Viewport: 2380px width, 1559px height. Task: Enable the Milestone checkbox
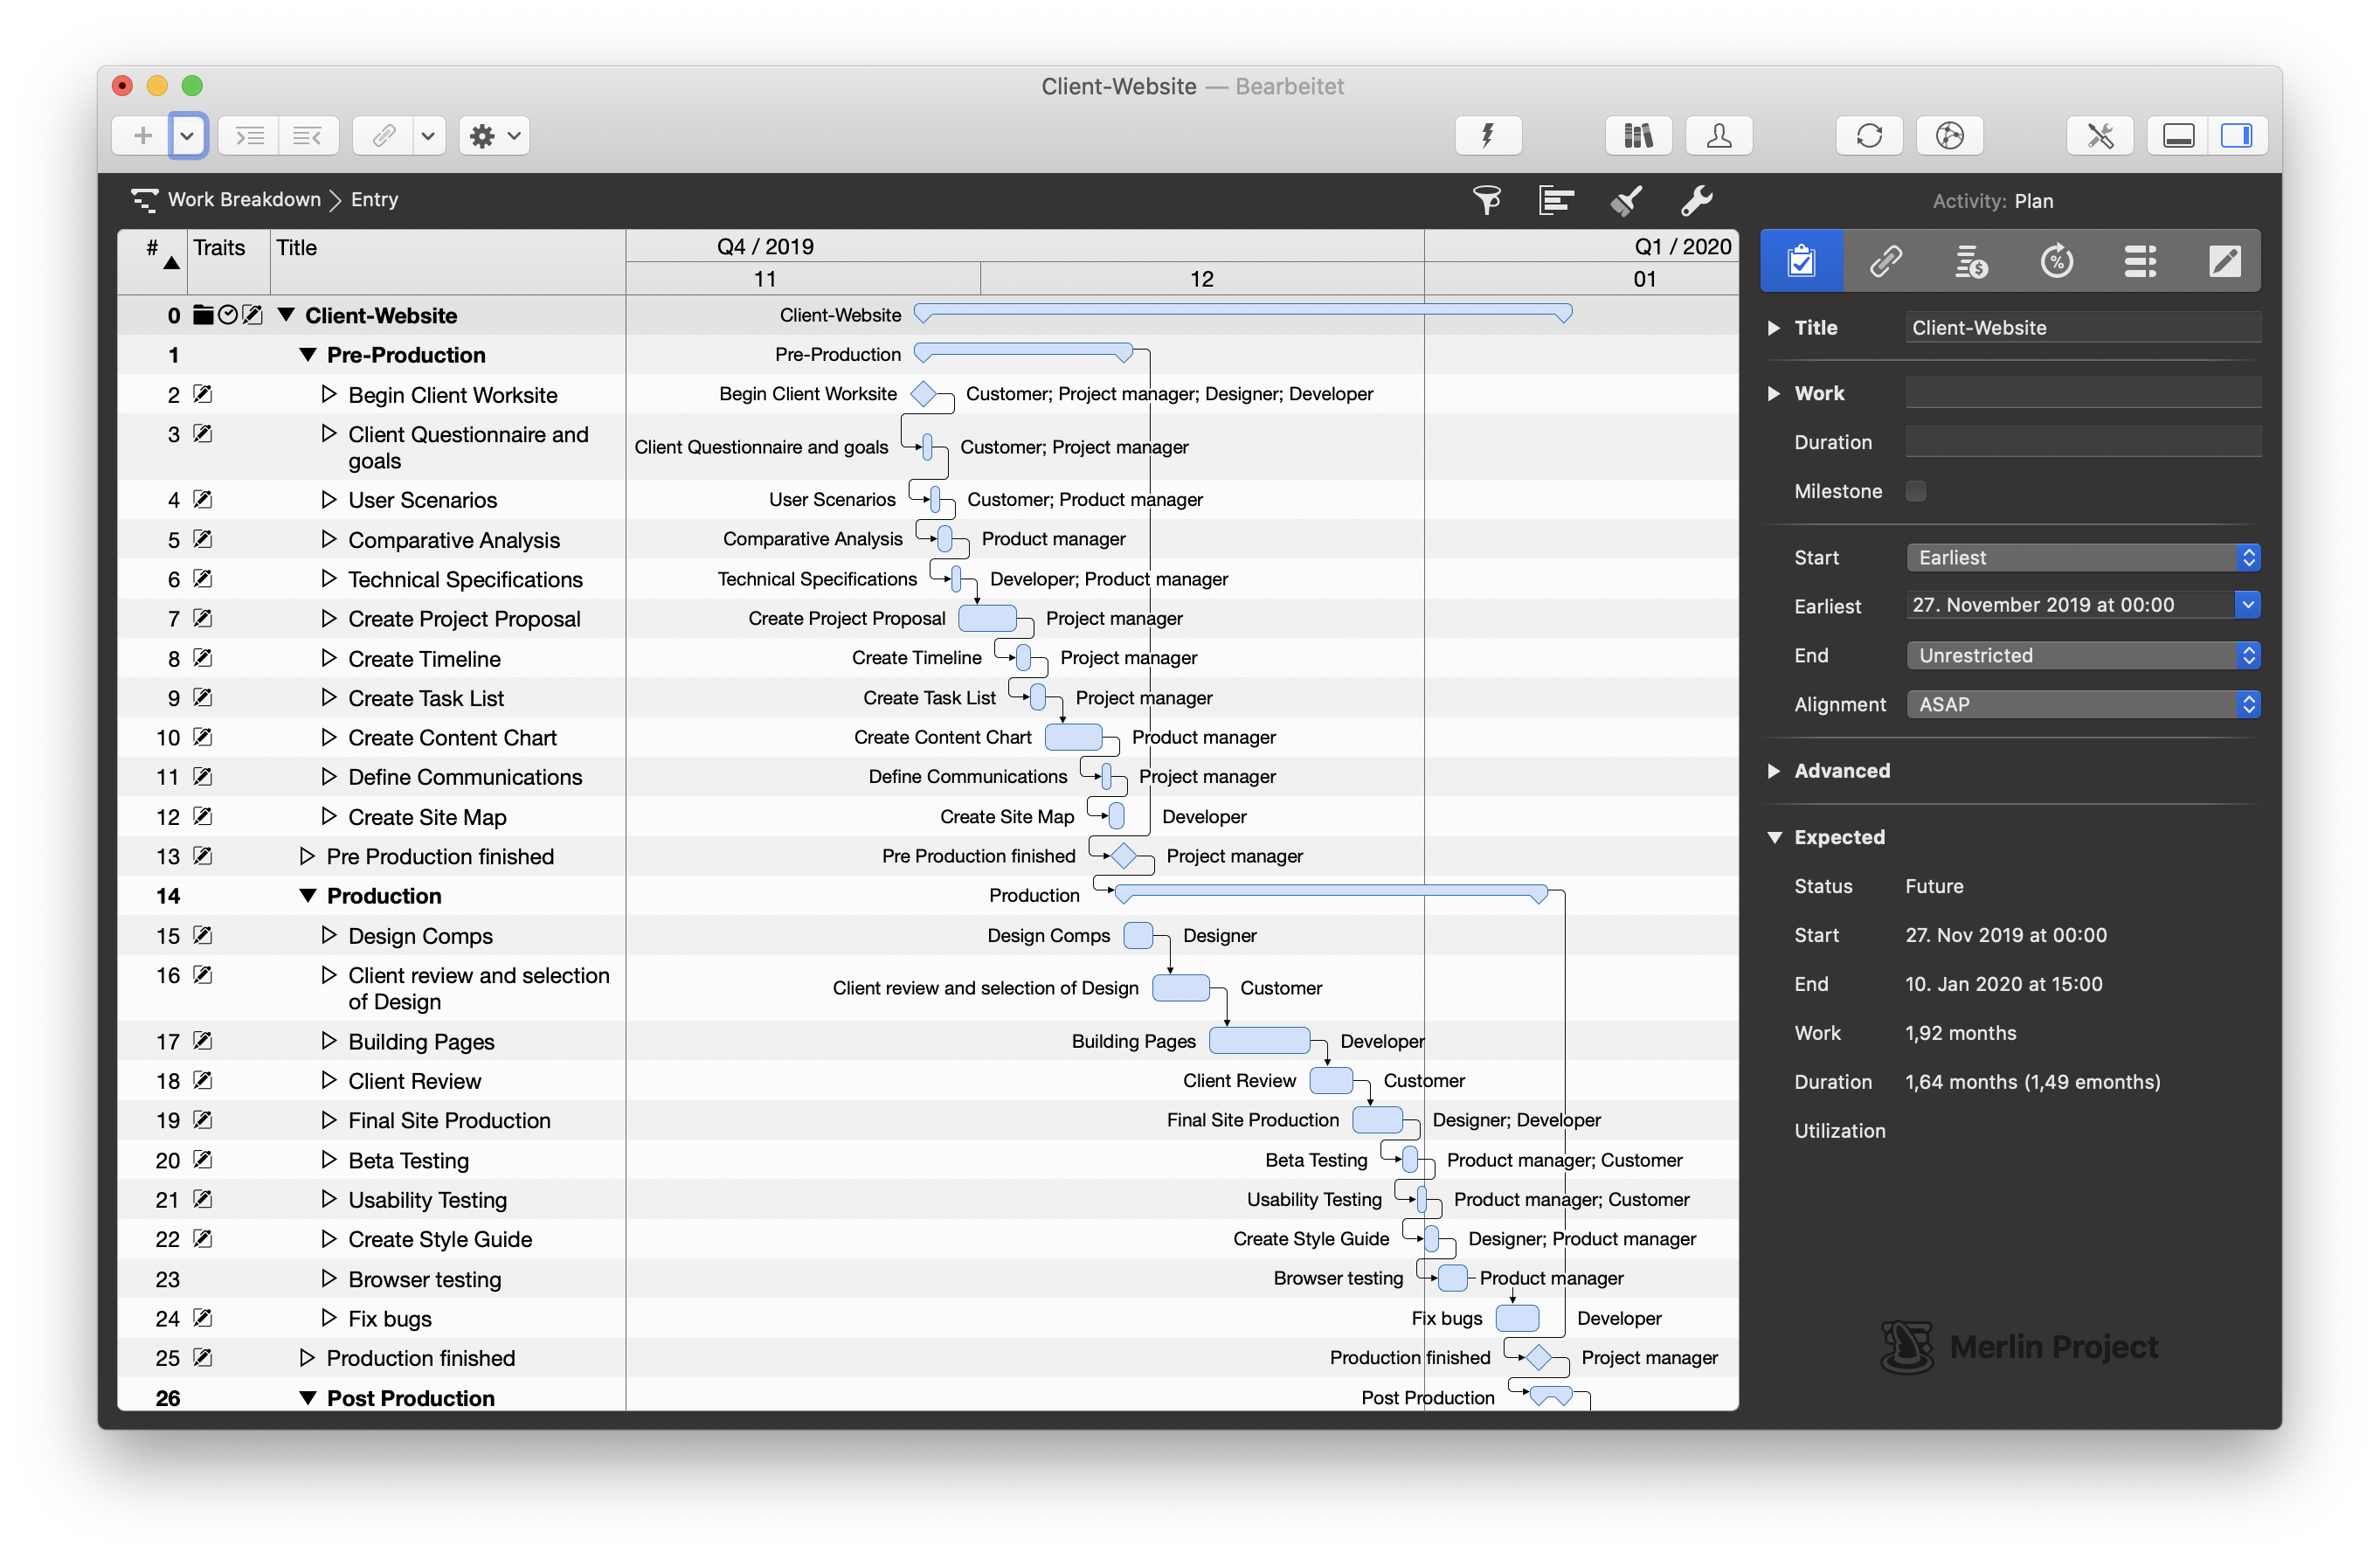pyautogui.click(x=1916, y=491)
